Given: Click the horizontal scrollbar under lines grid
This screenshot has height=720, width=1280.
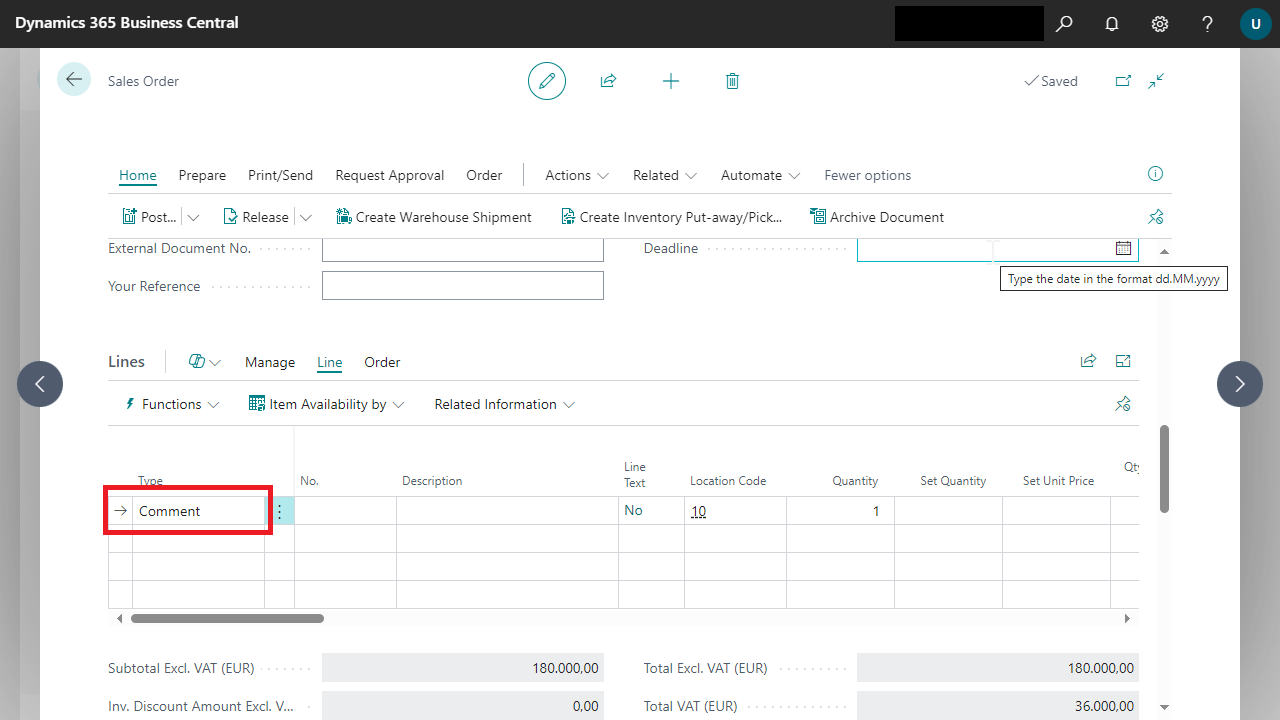Looking at the screenshot, I should tap(227, 619).
